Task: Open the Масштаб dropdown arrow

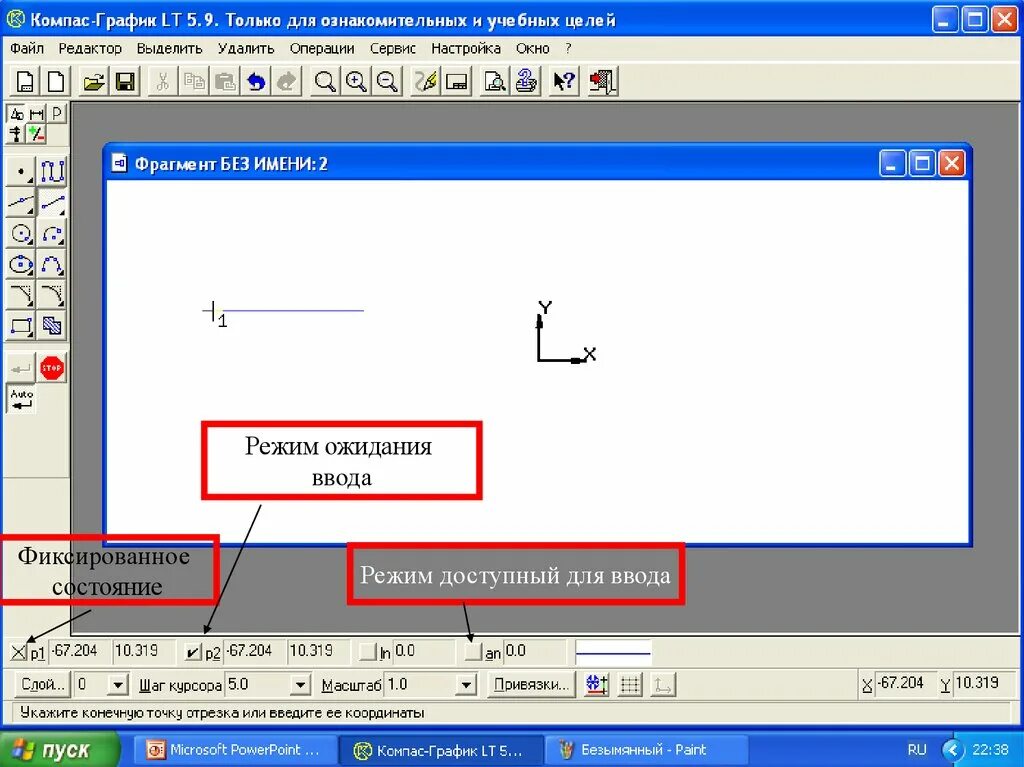Action: 466,685
